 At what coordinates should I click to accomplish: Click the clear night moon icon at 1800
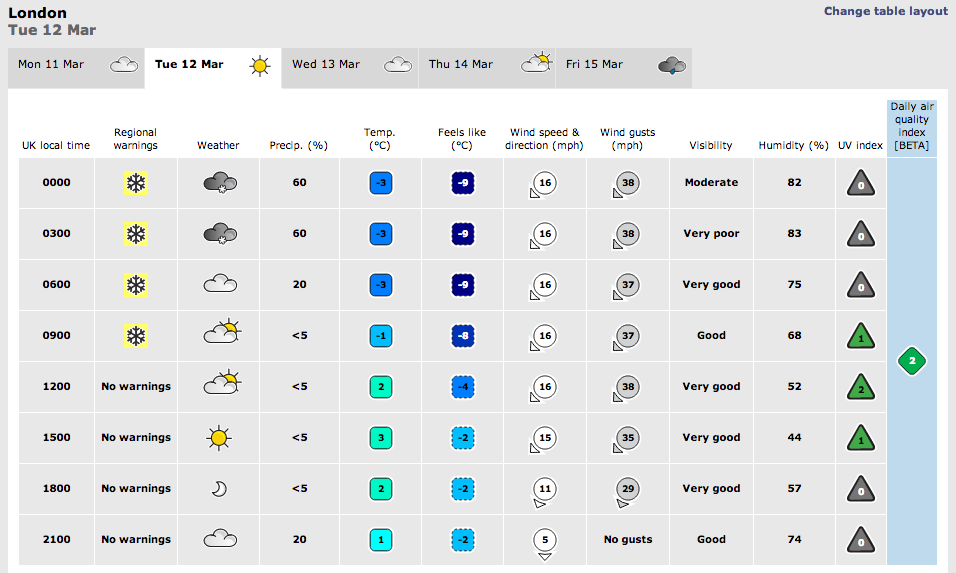click(219, 489)
